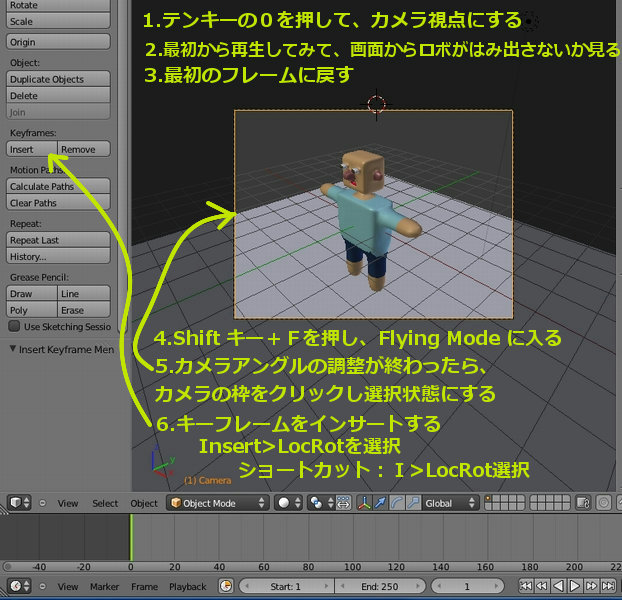
Task: Click the Start frame field
Action: click(286, 586)
